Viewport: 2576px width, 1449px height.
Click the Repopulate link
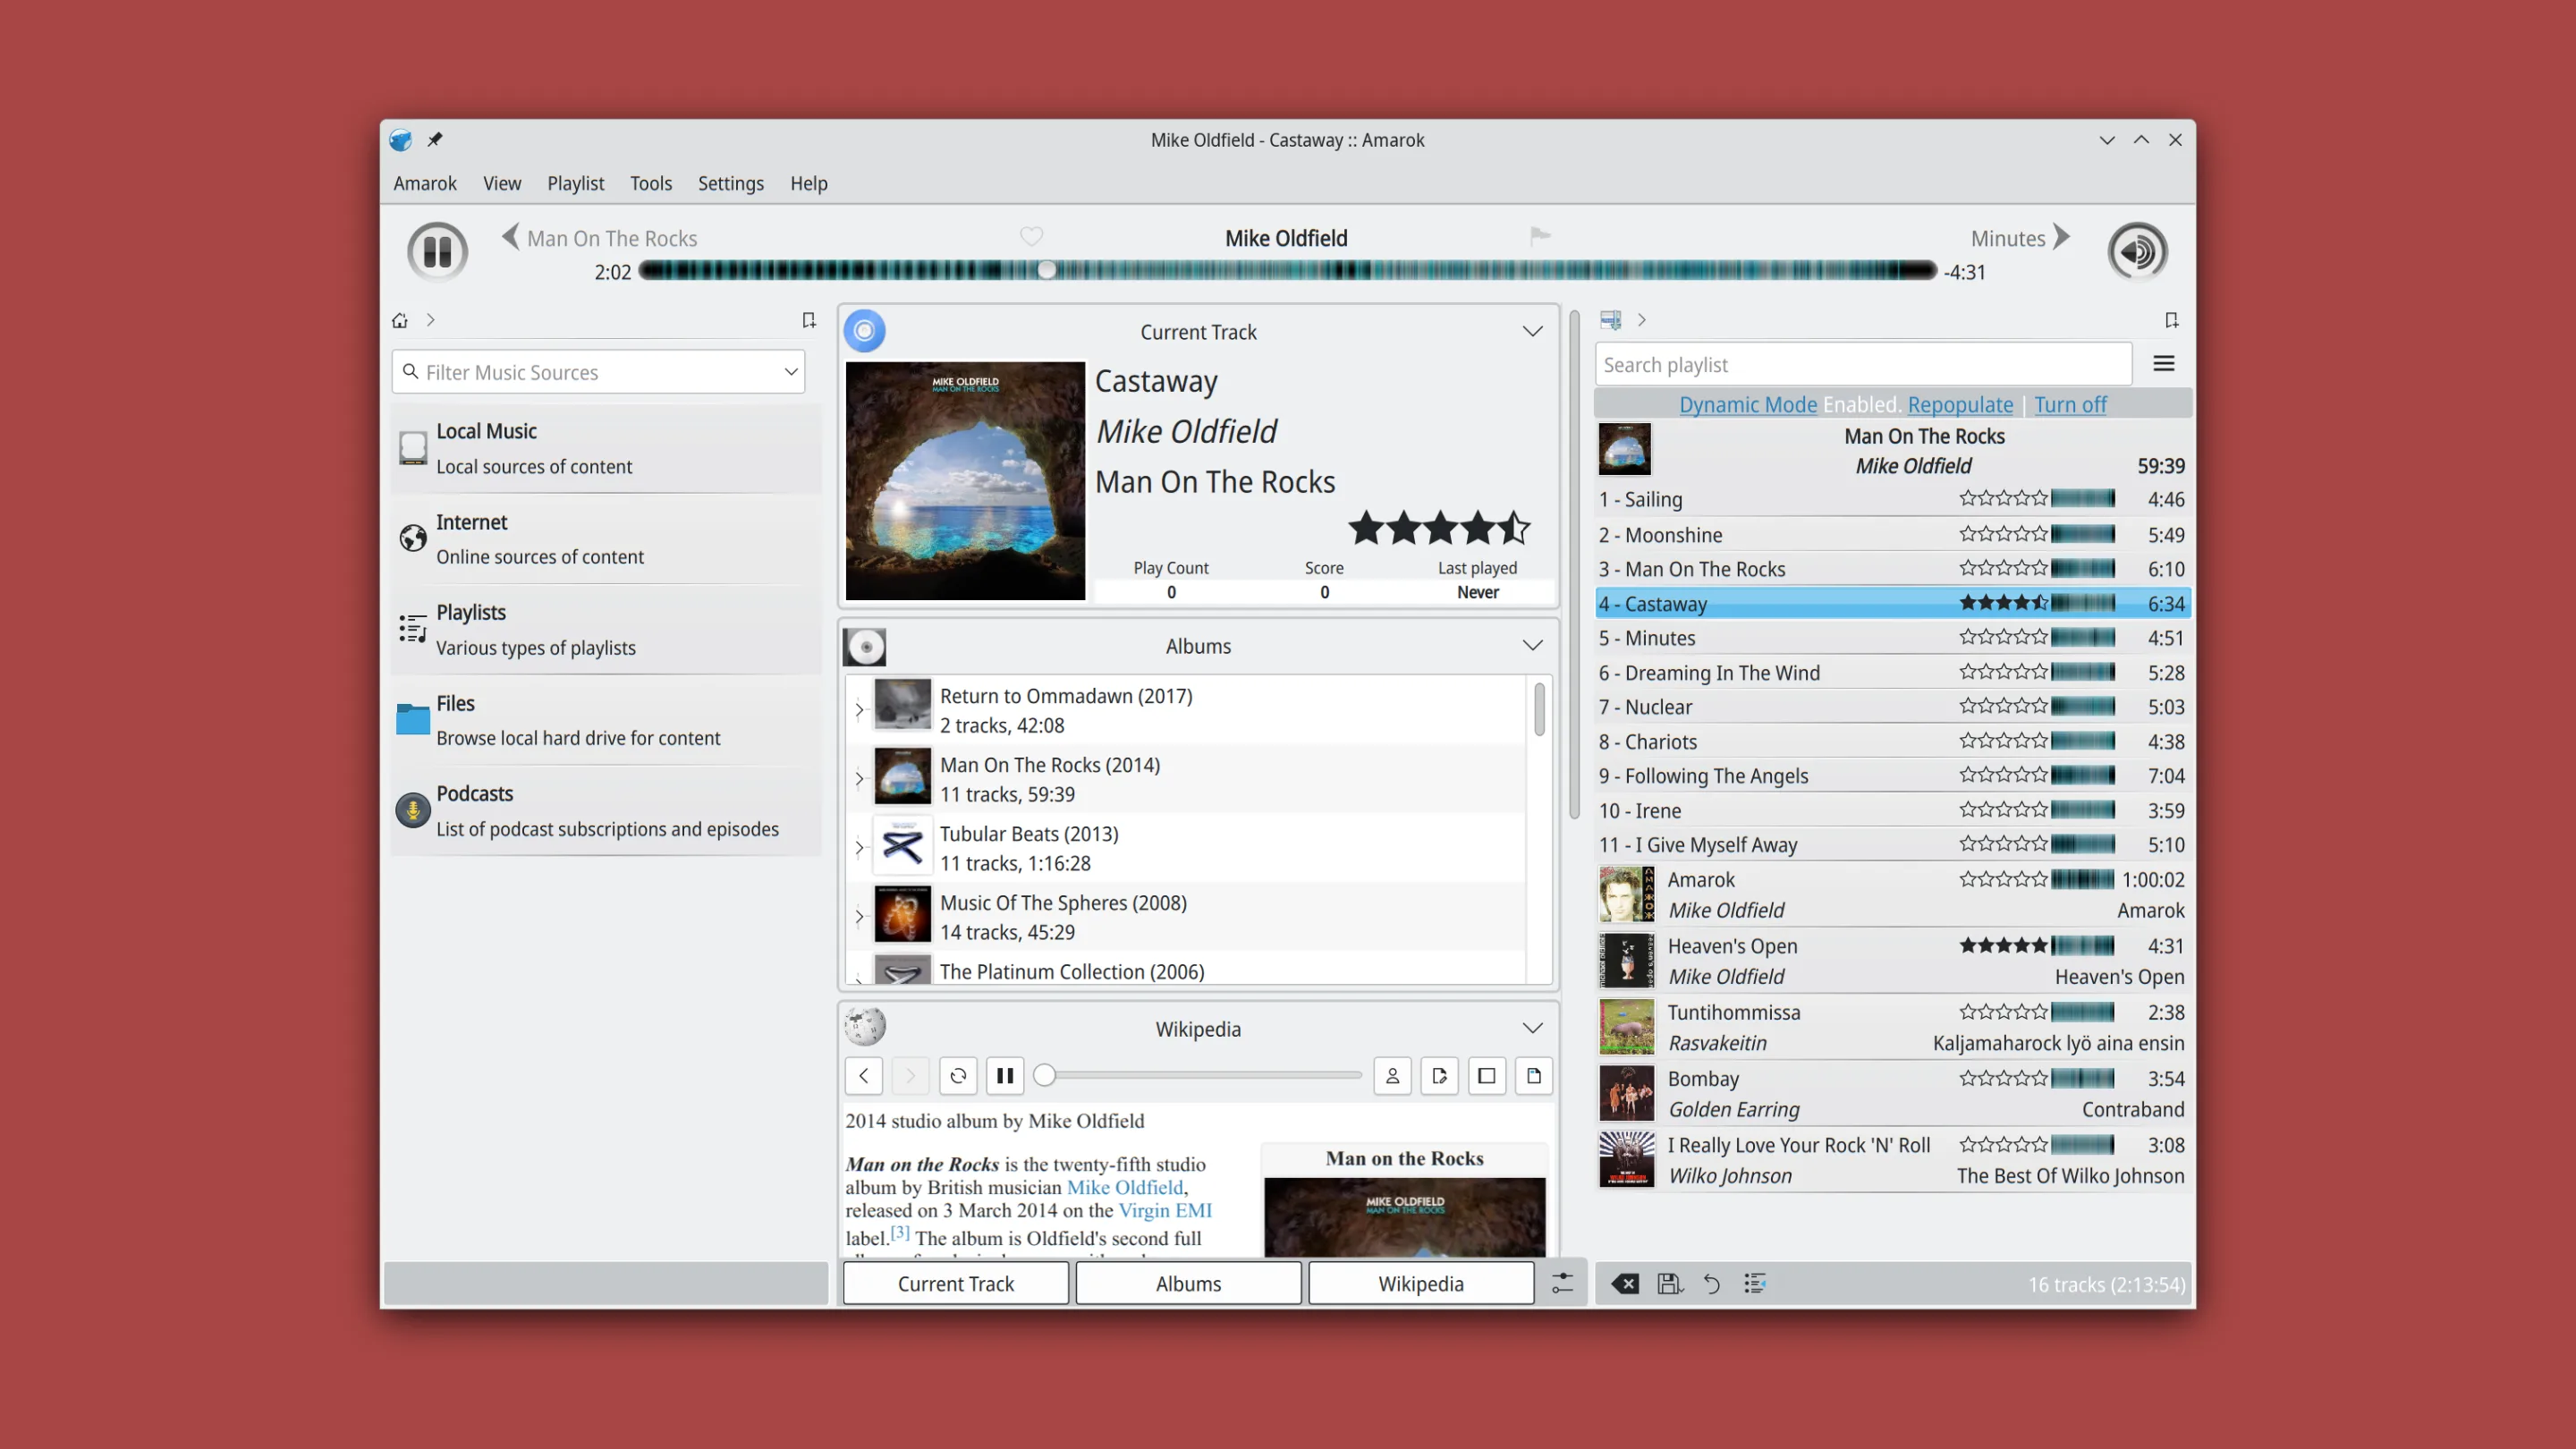(x=1959, y=404)
